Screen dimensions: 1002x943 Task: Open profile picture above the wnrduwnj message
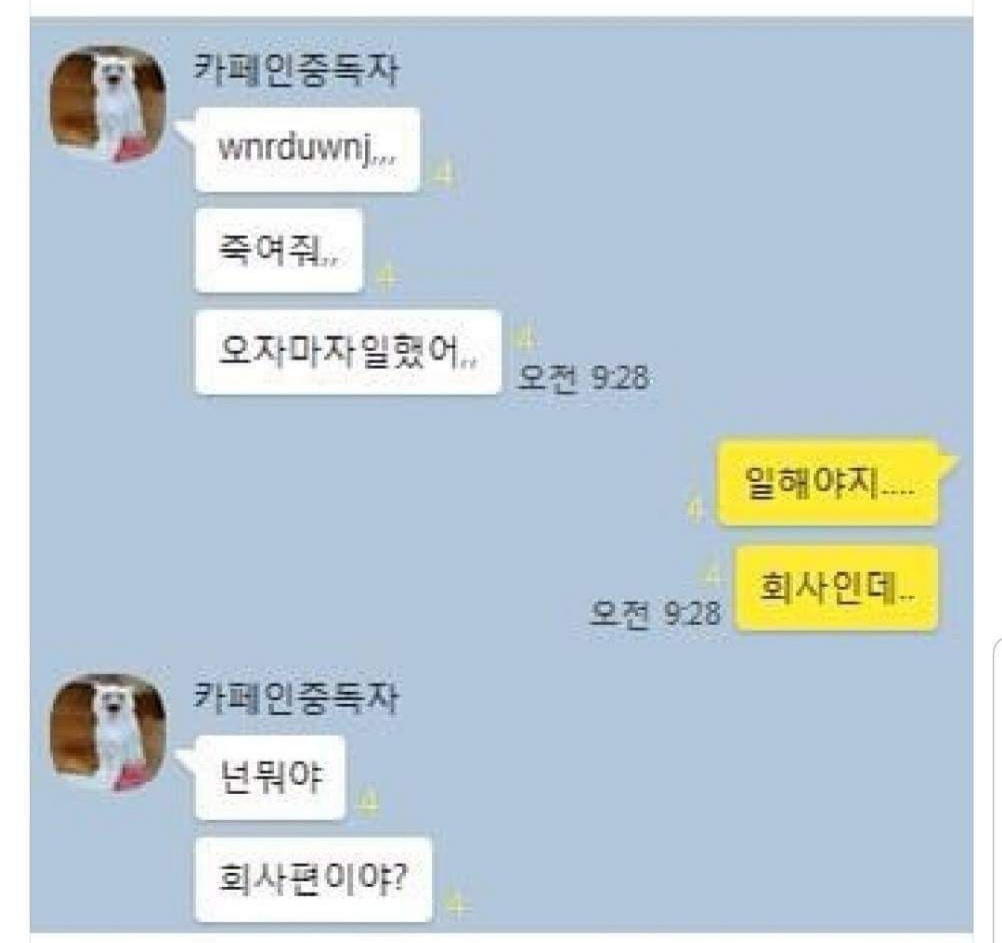[108, 104]
